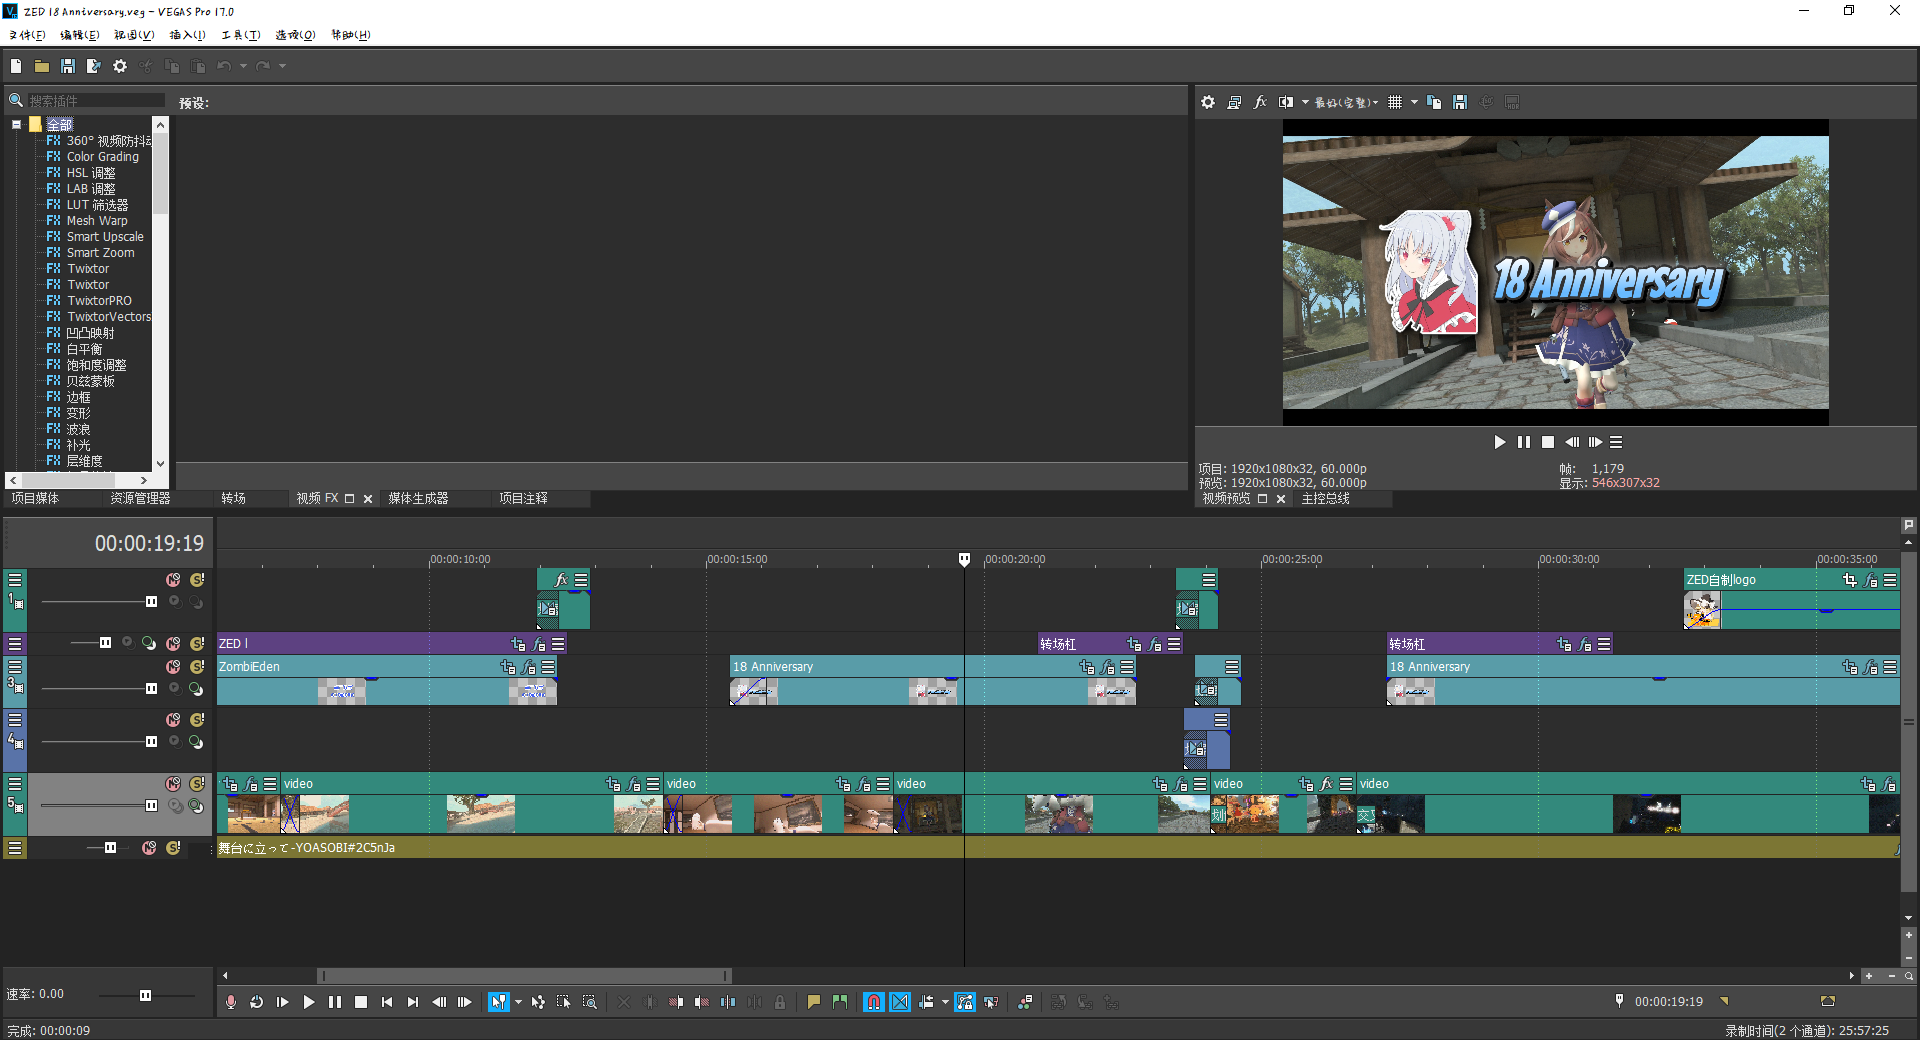Click the external monitor preview icon

(1234, 102)
